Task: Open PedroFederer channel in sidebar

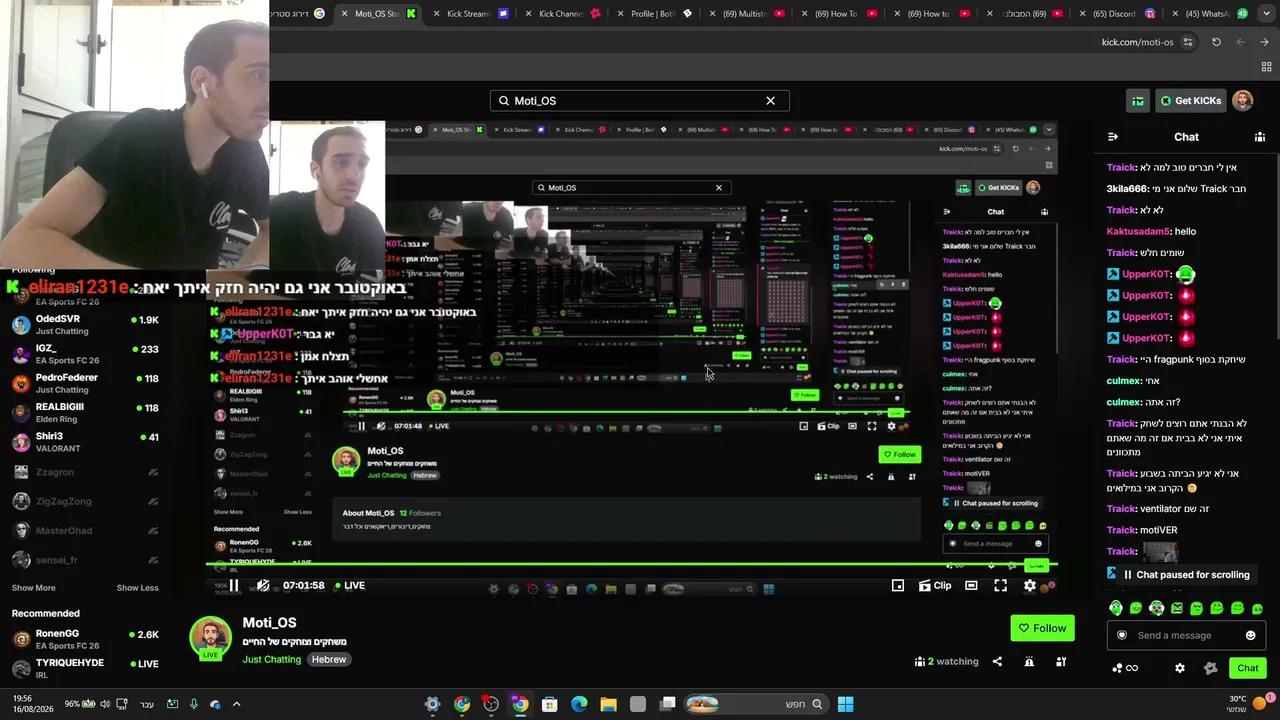Action: pyautogui.click(x=85, y=383)
